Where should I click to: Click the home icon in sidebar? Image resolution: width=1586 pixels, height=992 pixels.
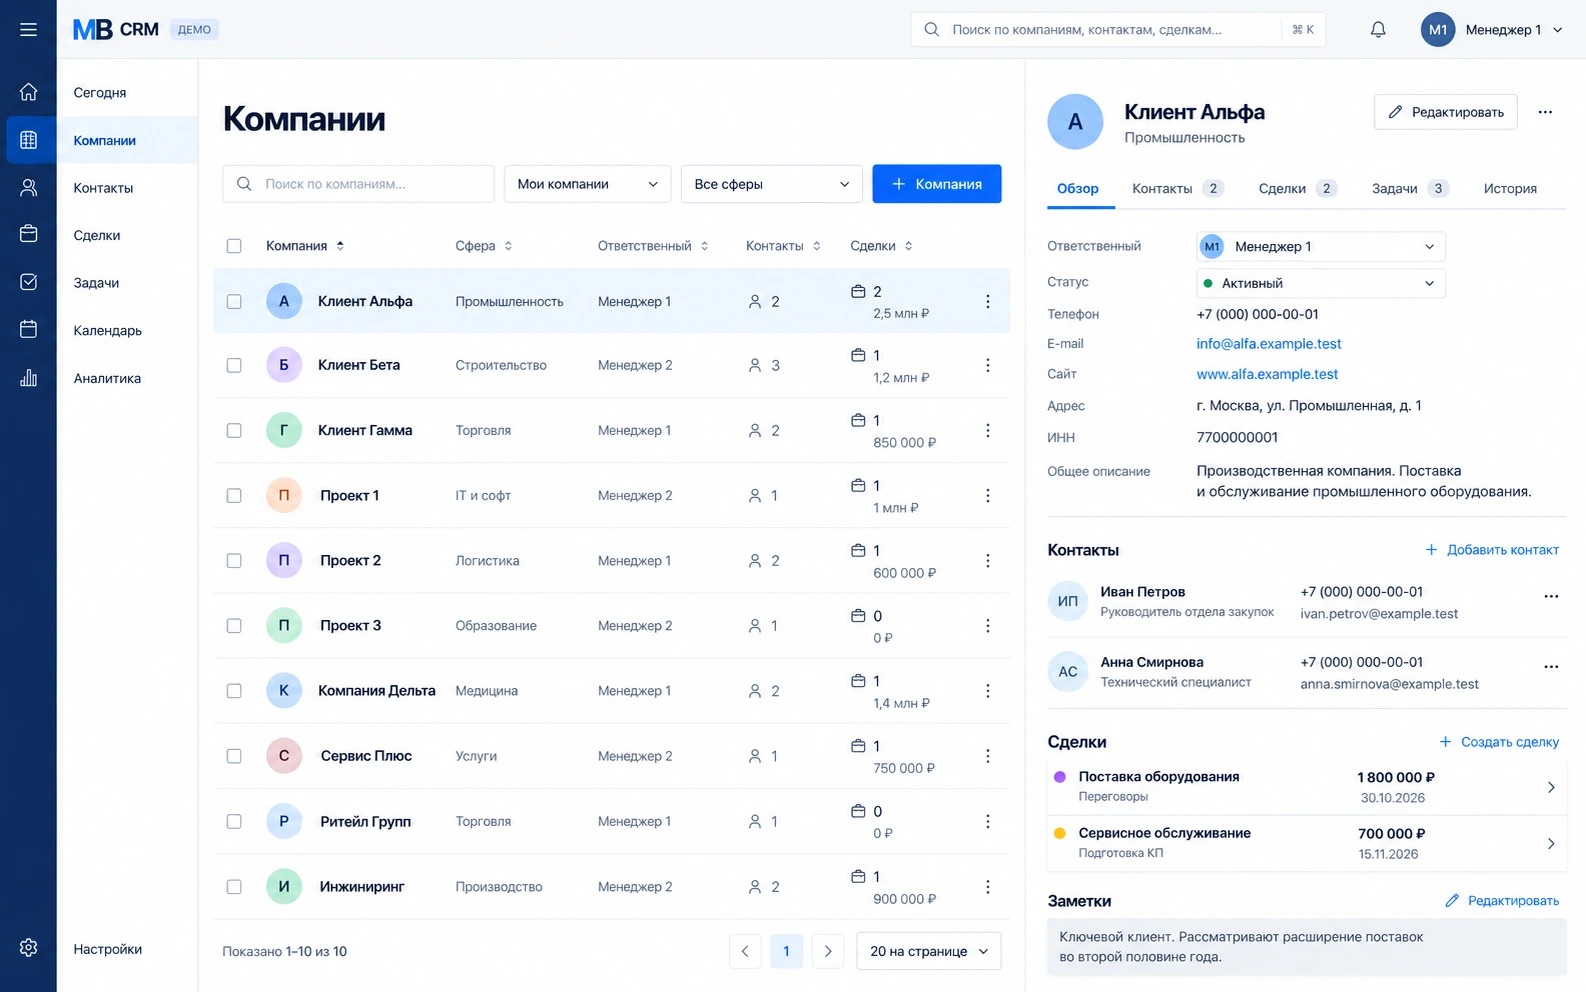click(28, 92)
